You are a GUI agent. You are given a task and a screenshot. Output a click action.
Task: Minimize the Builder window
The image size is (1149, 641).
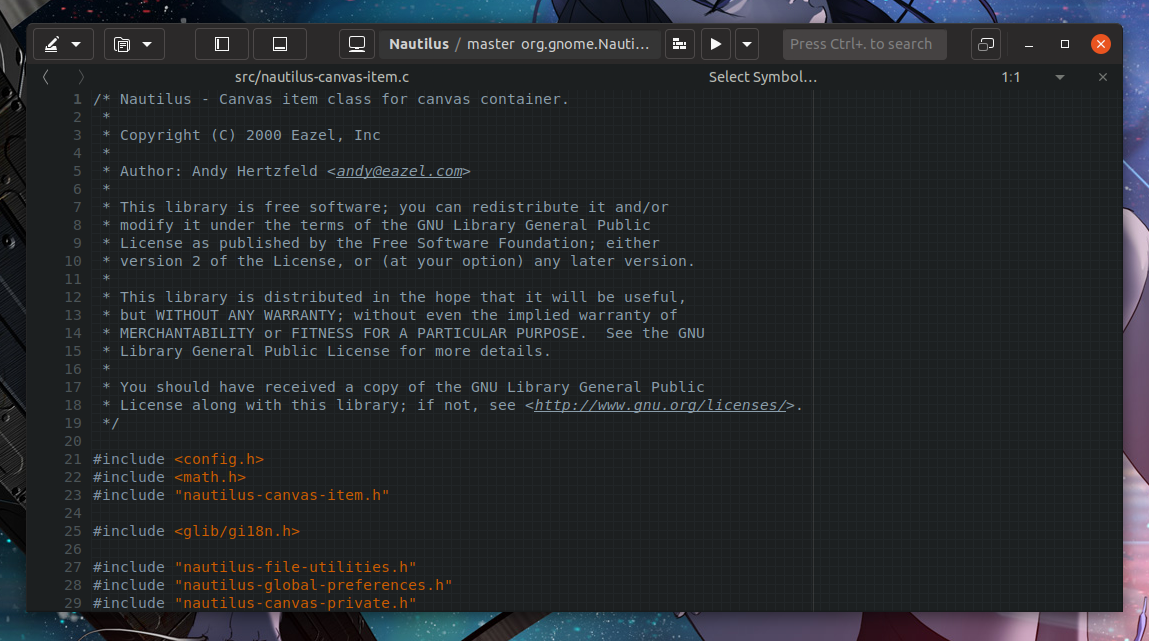[1029, 45]
